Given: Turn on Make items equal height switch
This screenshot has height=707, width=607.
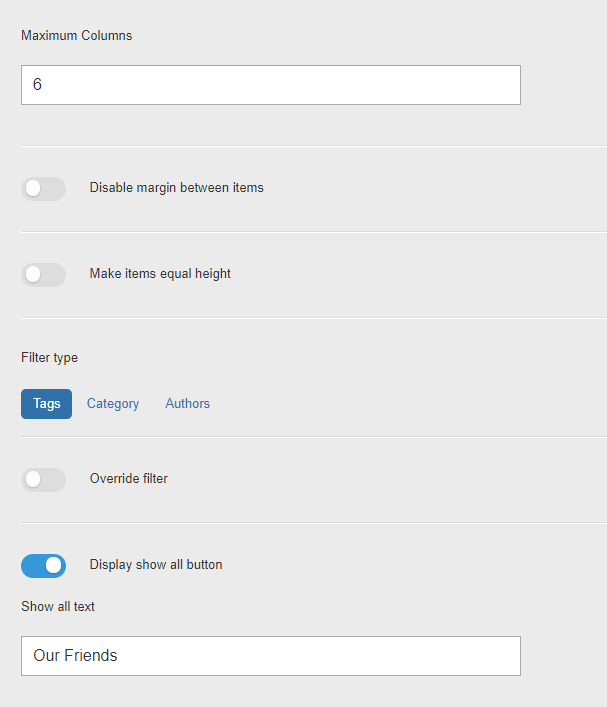Looking at the screenshot, I should pos(43,275).
